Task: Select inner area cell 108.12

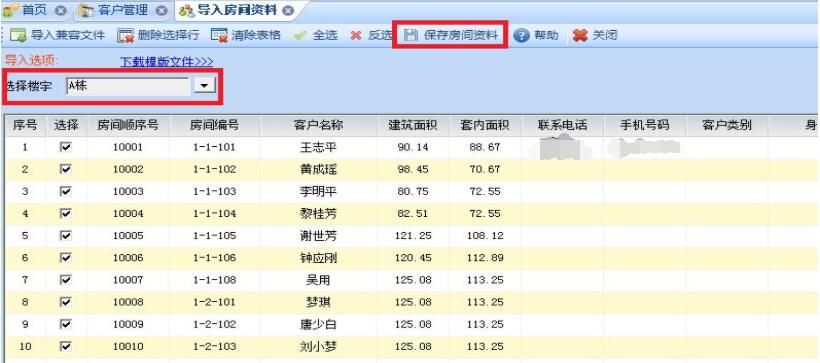Action: click(485, 236)
